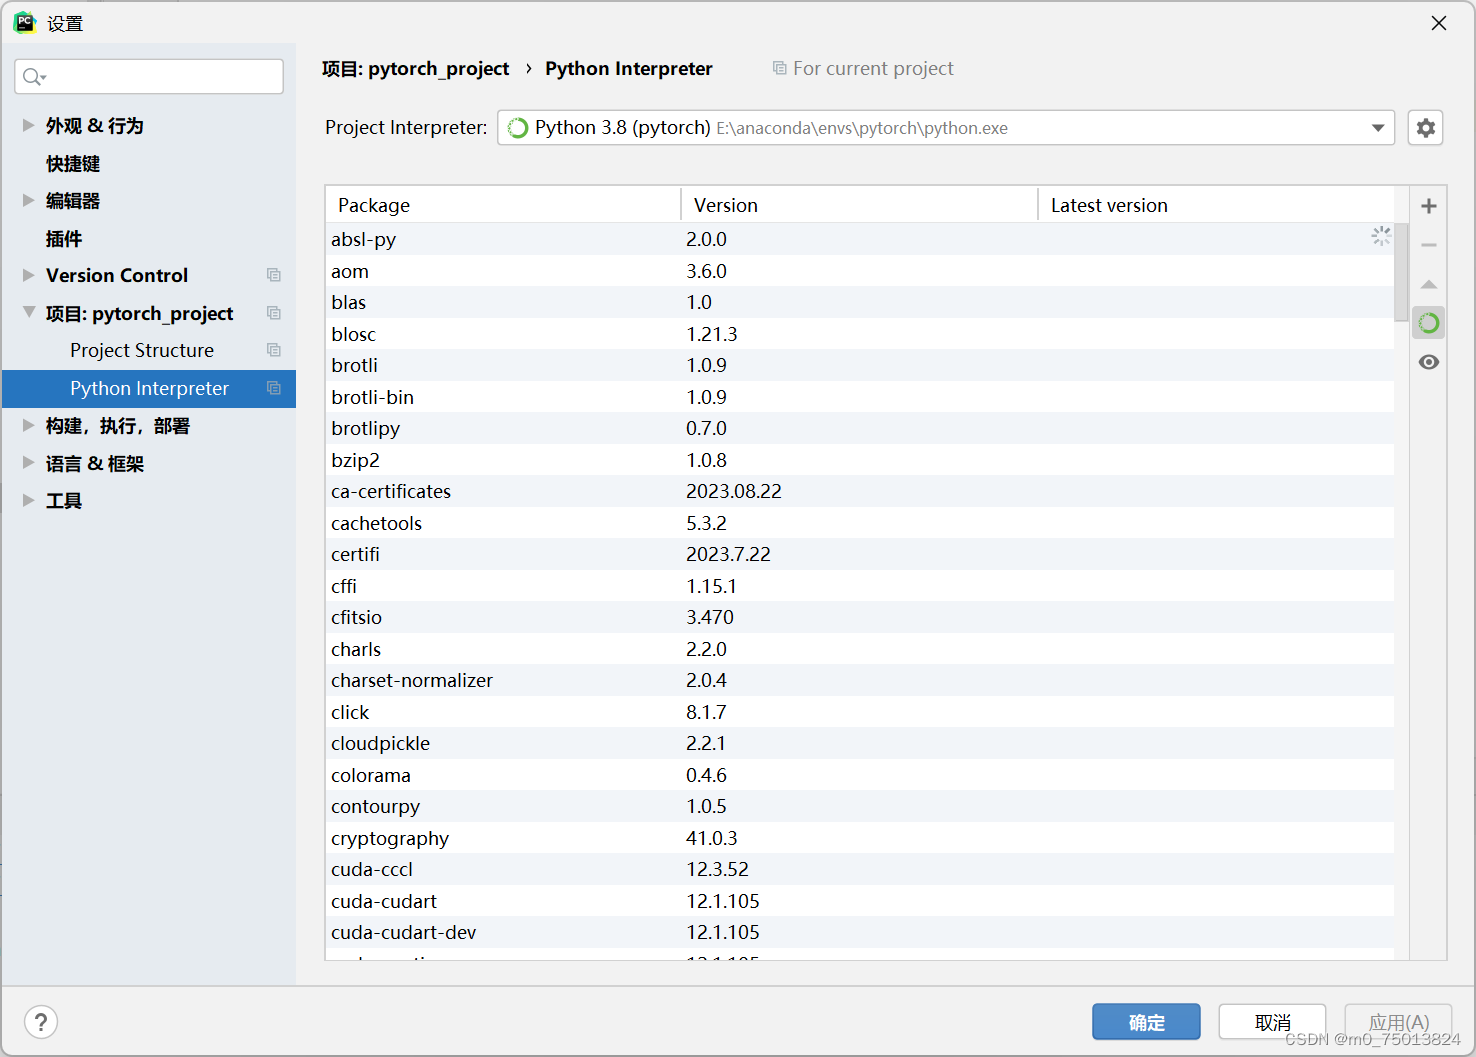Click the PyCharm logo in title bar
This screenshot has width=1476, height=1057.
pyautogui.click(x=24, y=21)
